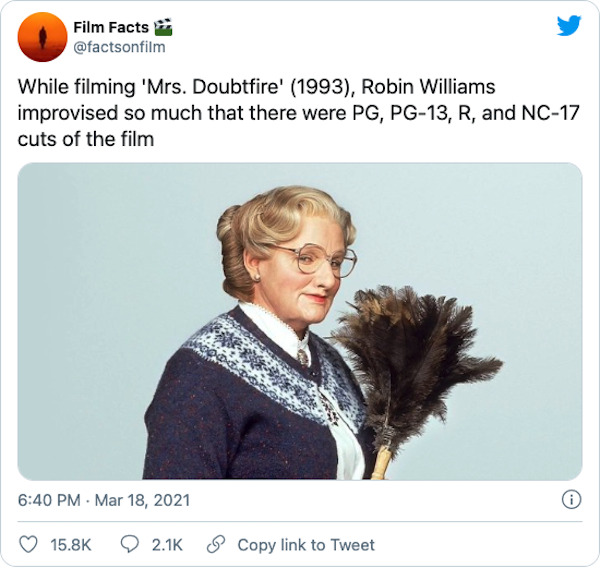
Task: Open the Mrs. Doubtfire image
Action: 300,322
